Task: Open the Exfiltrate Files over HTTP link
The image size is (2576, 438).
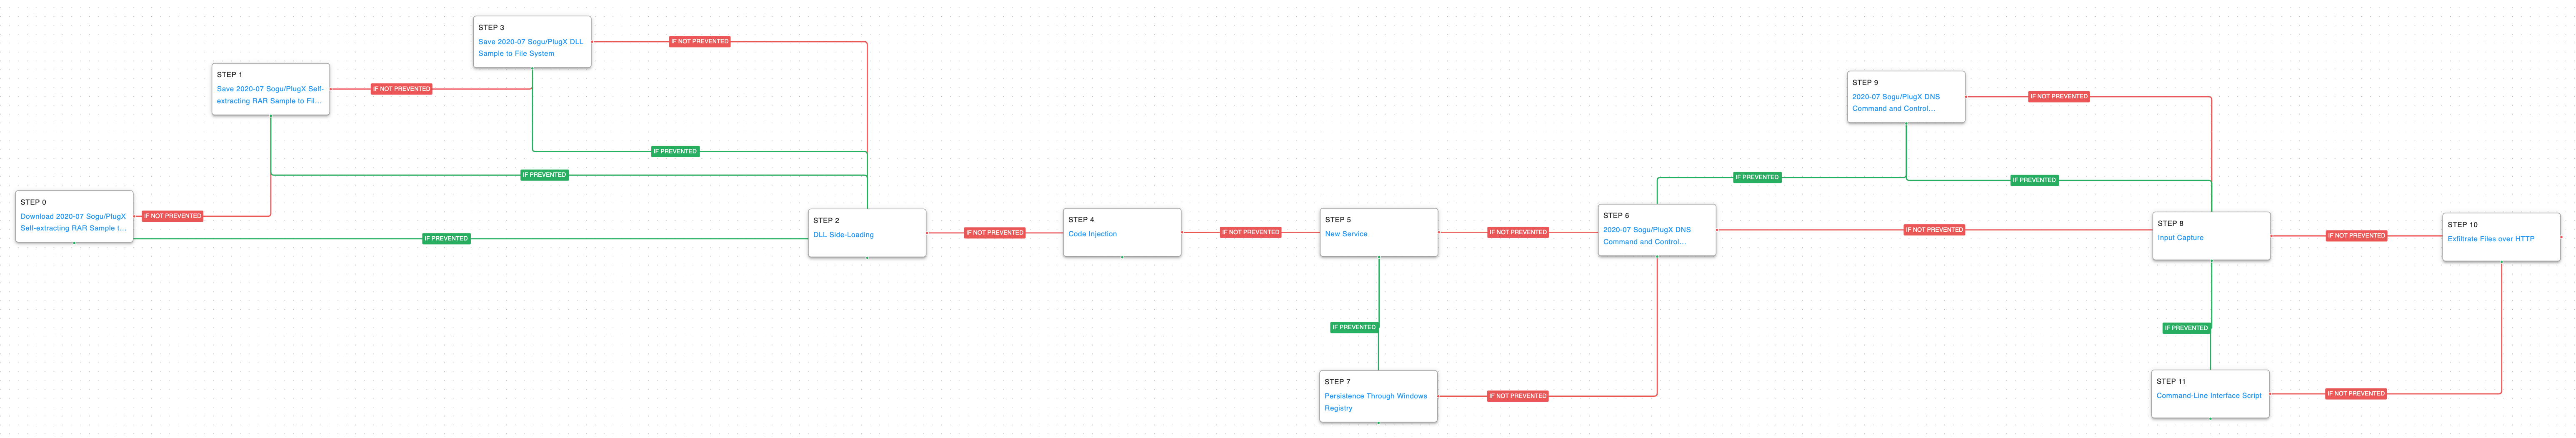Action: pos(2490,239)
